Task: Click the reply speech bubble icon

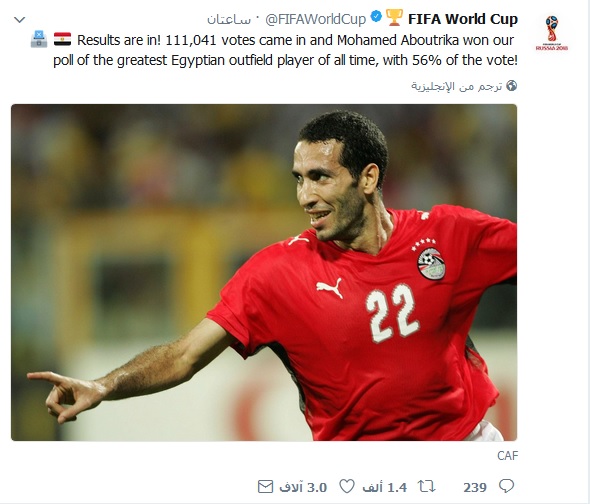Action: click(506, 486)
